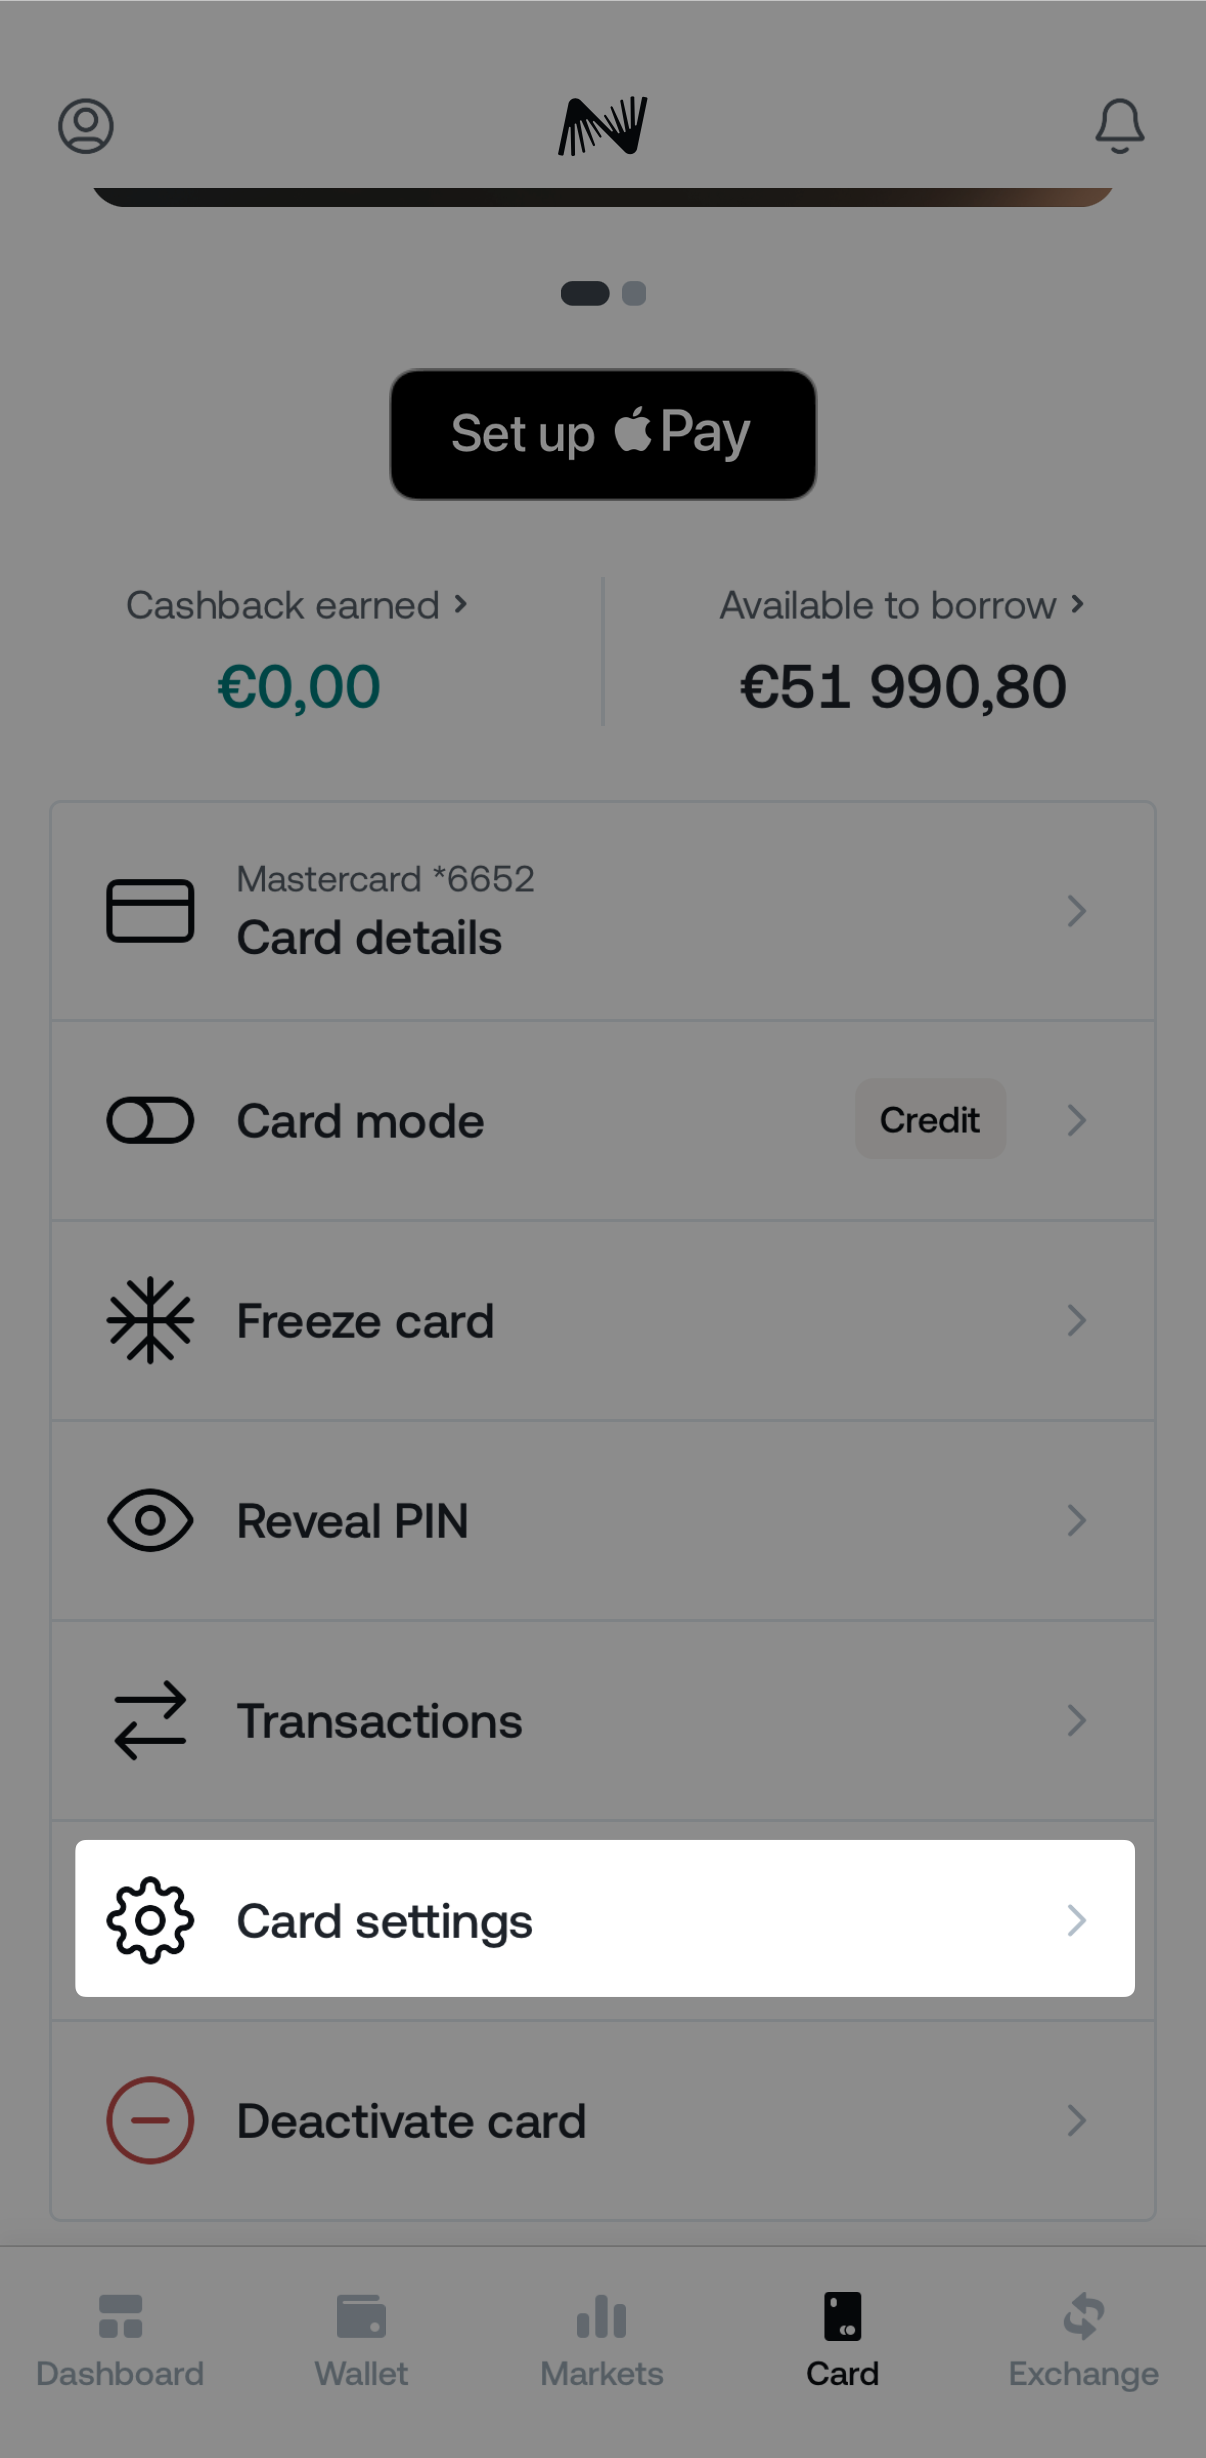The height and width of the screenshot is (2458, 1206).
Task: Select the second card page indicator dot
Action: click(634, 293)
